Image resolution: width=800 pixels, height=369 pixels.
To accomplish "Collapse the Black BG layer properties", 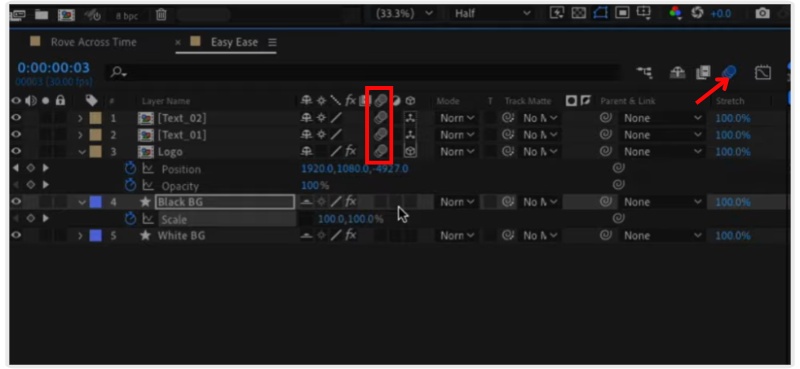I will tap(82, 202).
